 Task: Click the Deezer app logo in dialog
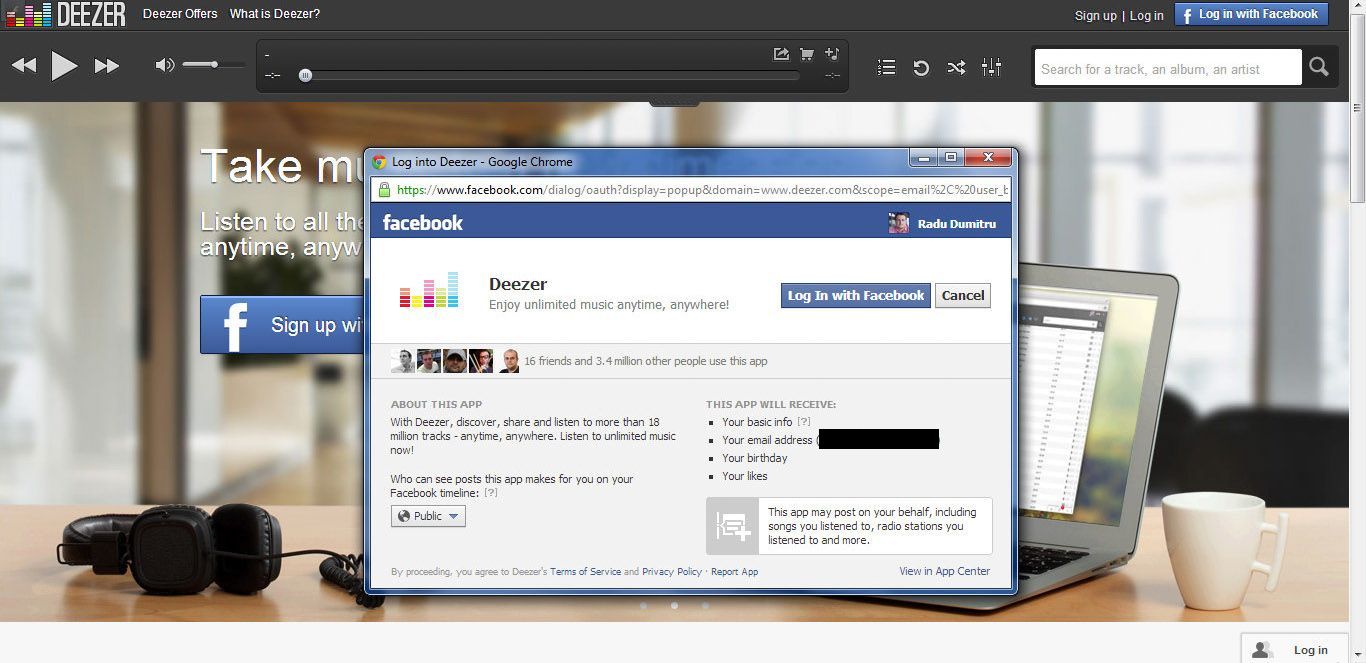pyautogui.click(x=429, y=289)
